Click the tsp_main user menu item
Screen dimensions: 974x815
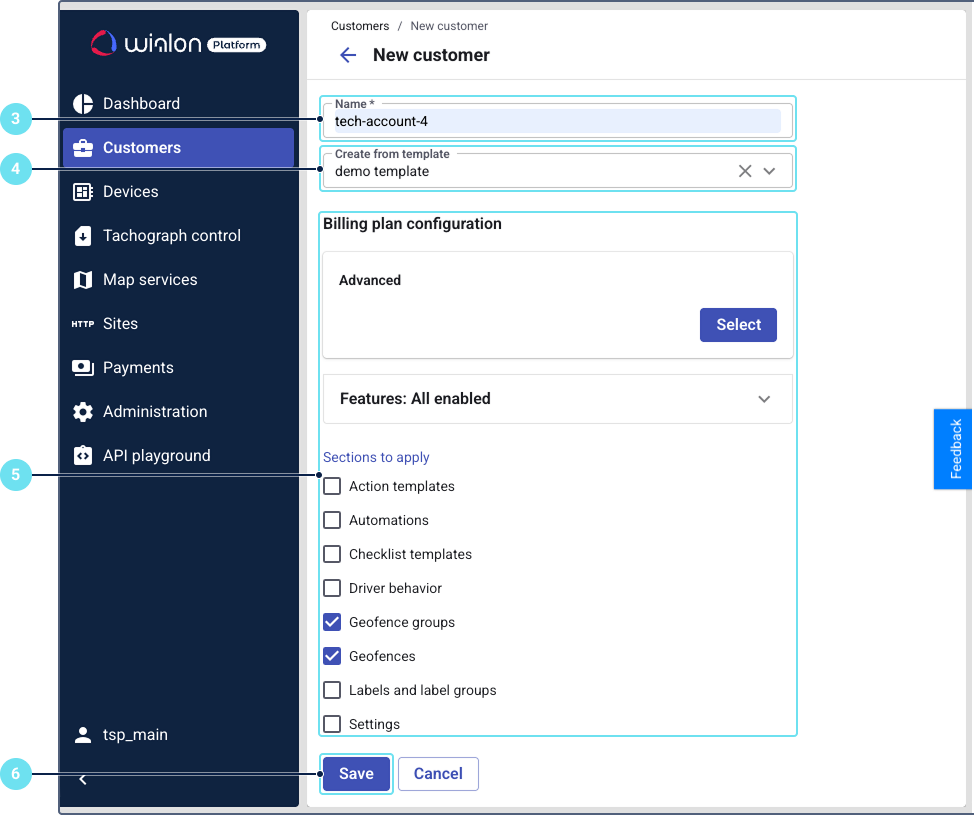135,735
